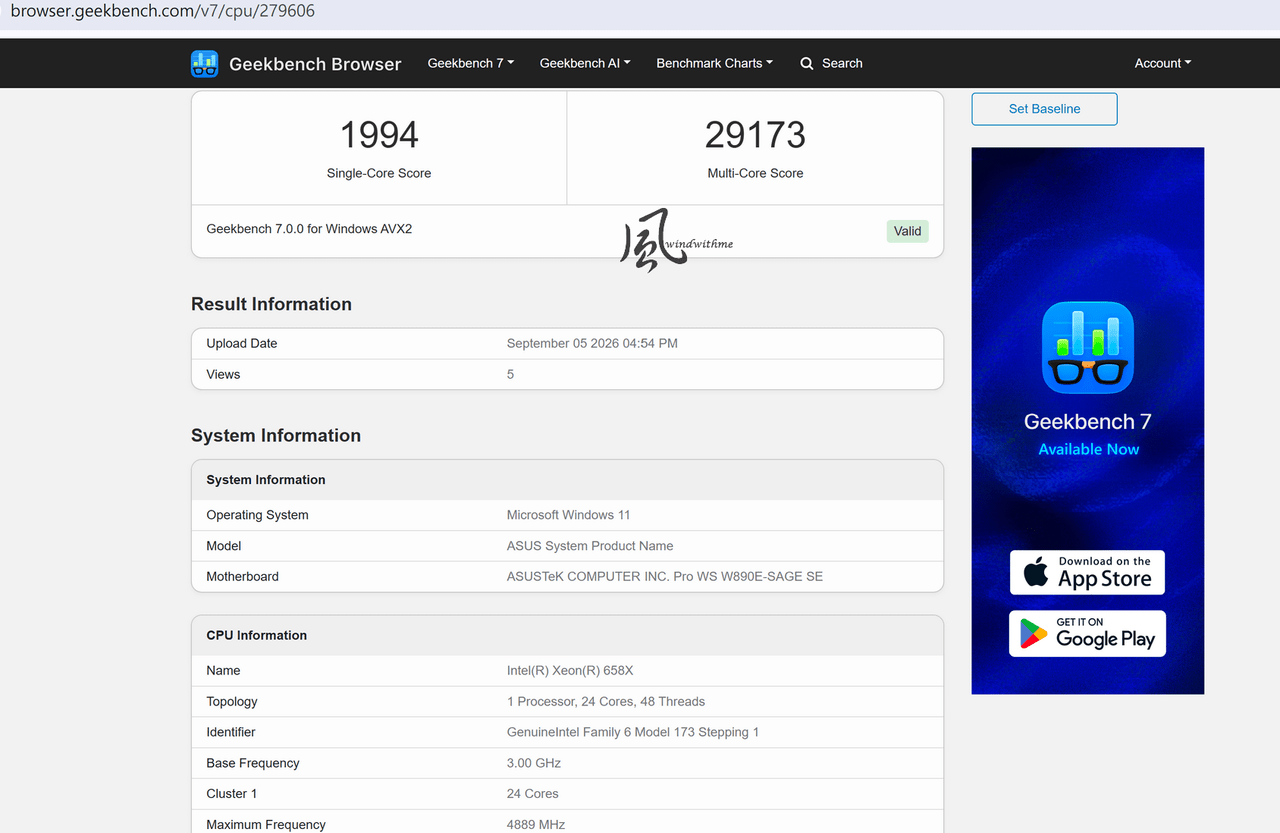Click the Intel Xeon 658X processor name
The image size is (1280, 833).
[x=570, y=671]
